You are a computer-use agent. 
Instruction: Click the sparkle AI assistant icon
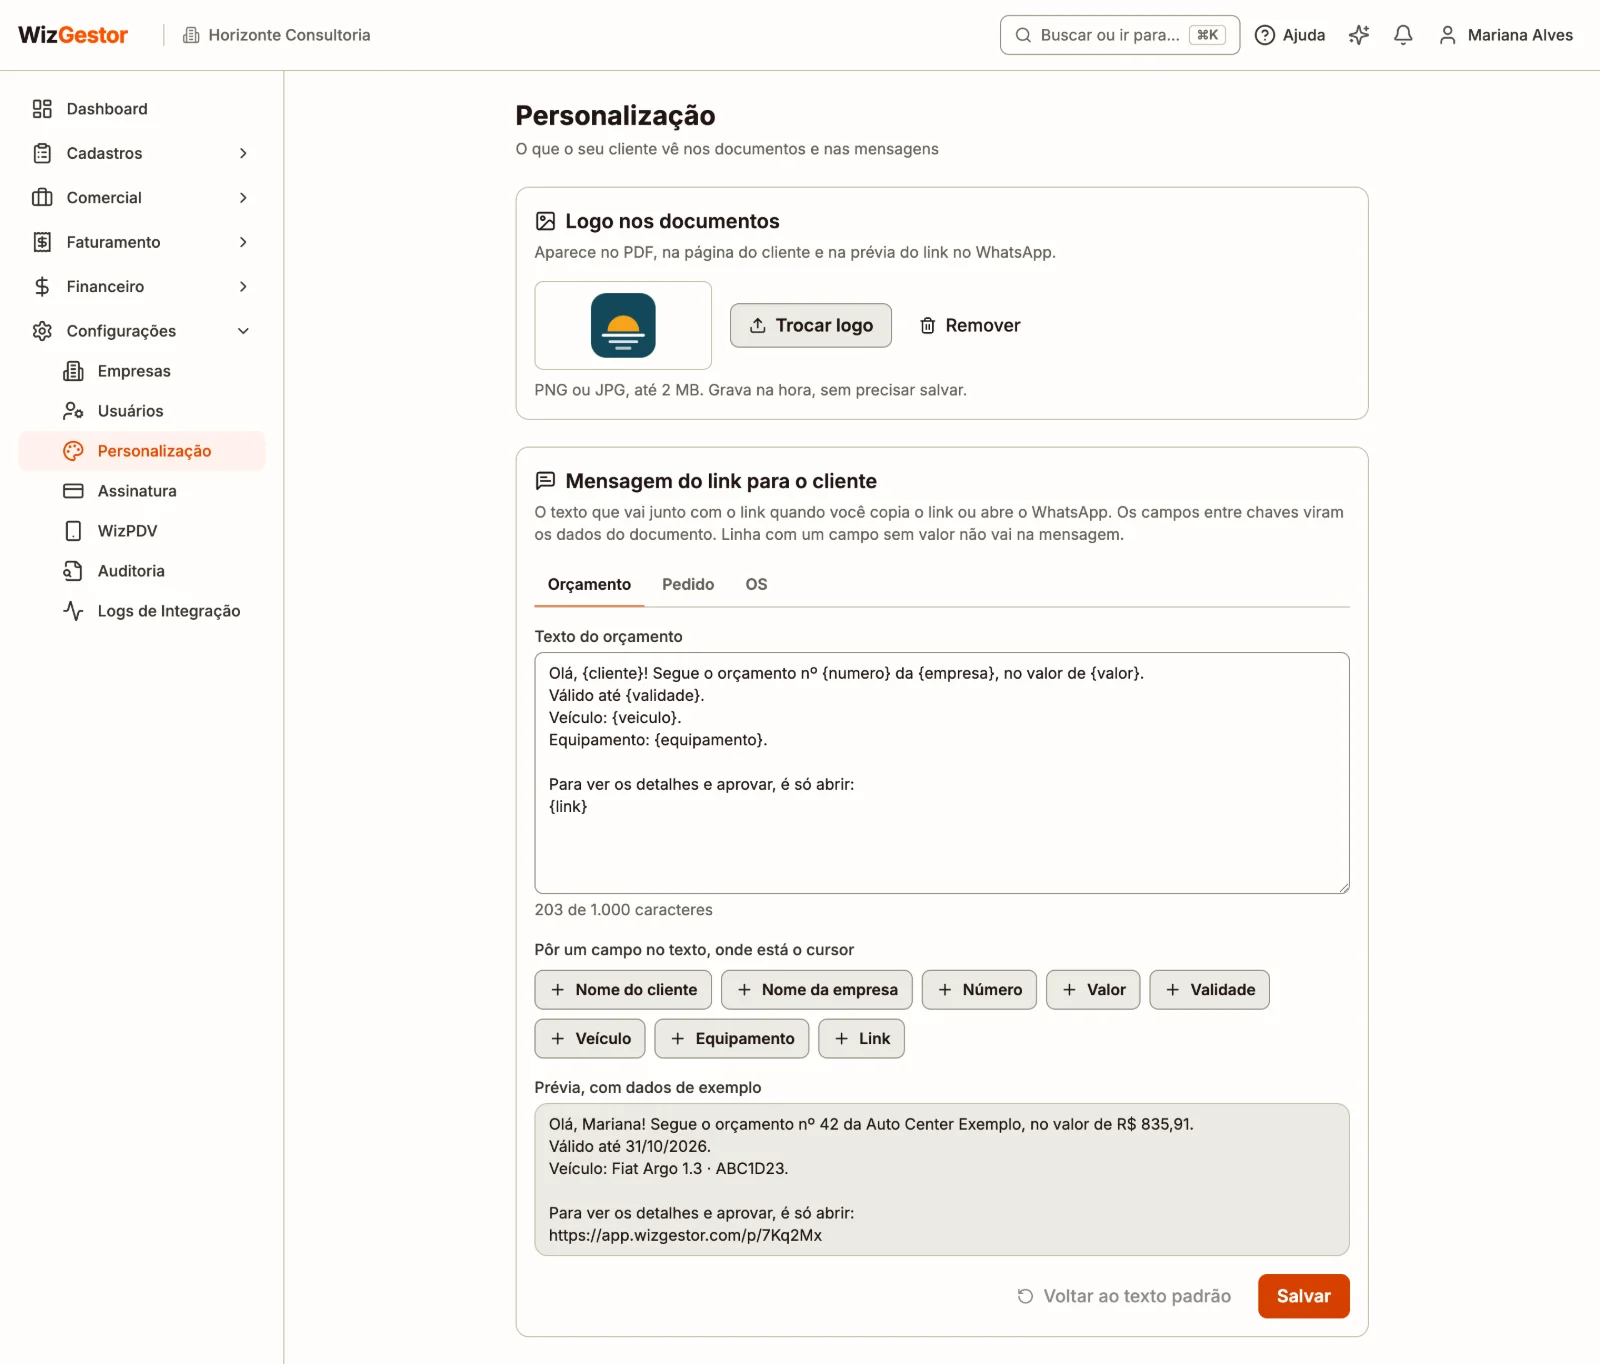click(1359, 35)
